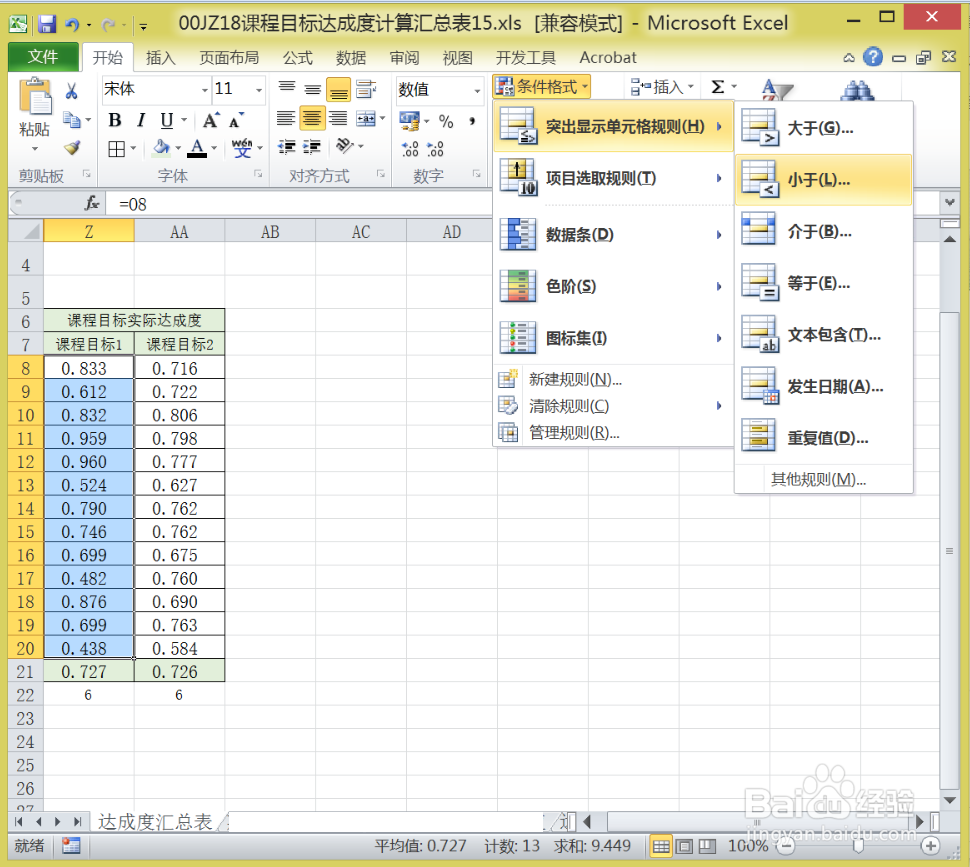The image size is (970, 867).
Task: Open the font name dropdown showing 宋体
Action: [204, 90]
